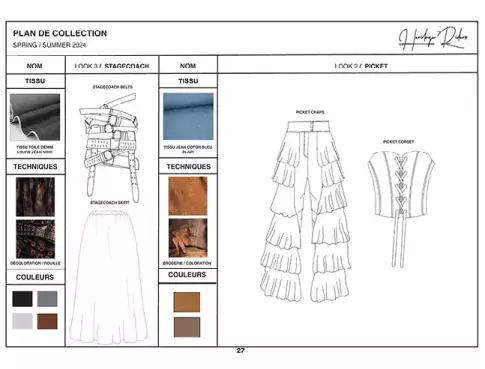Select the studded eyelet technique image
The image size is (485, 369).
[35, 239]
